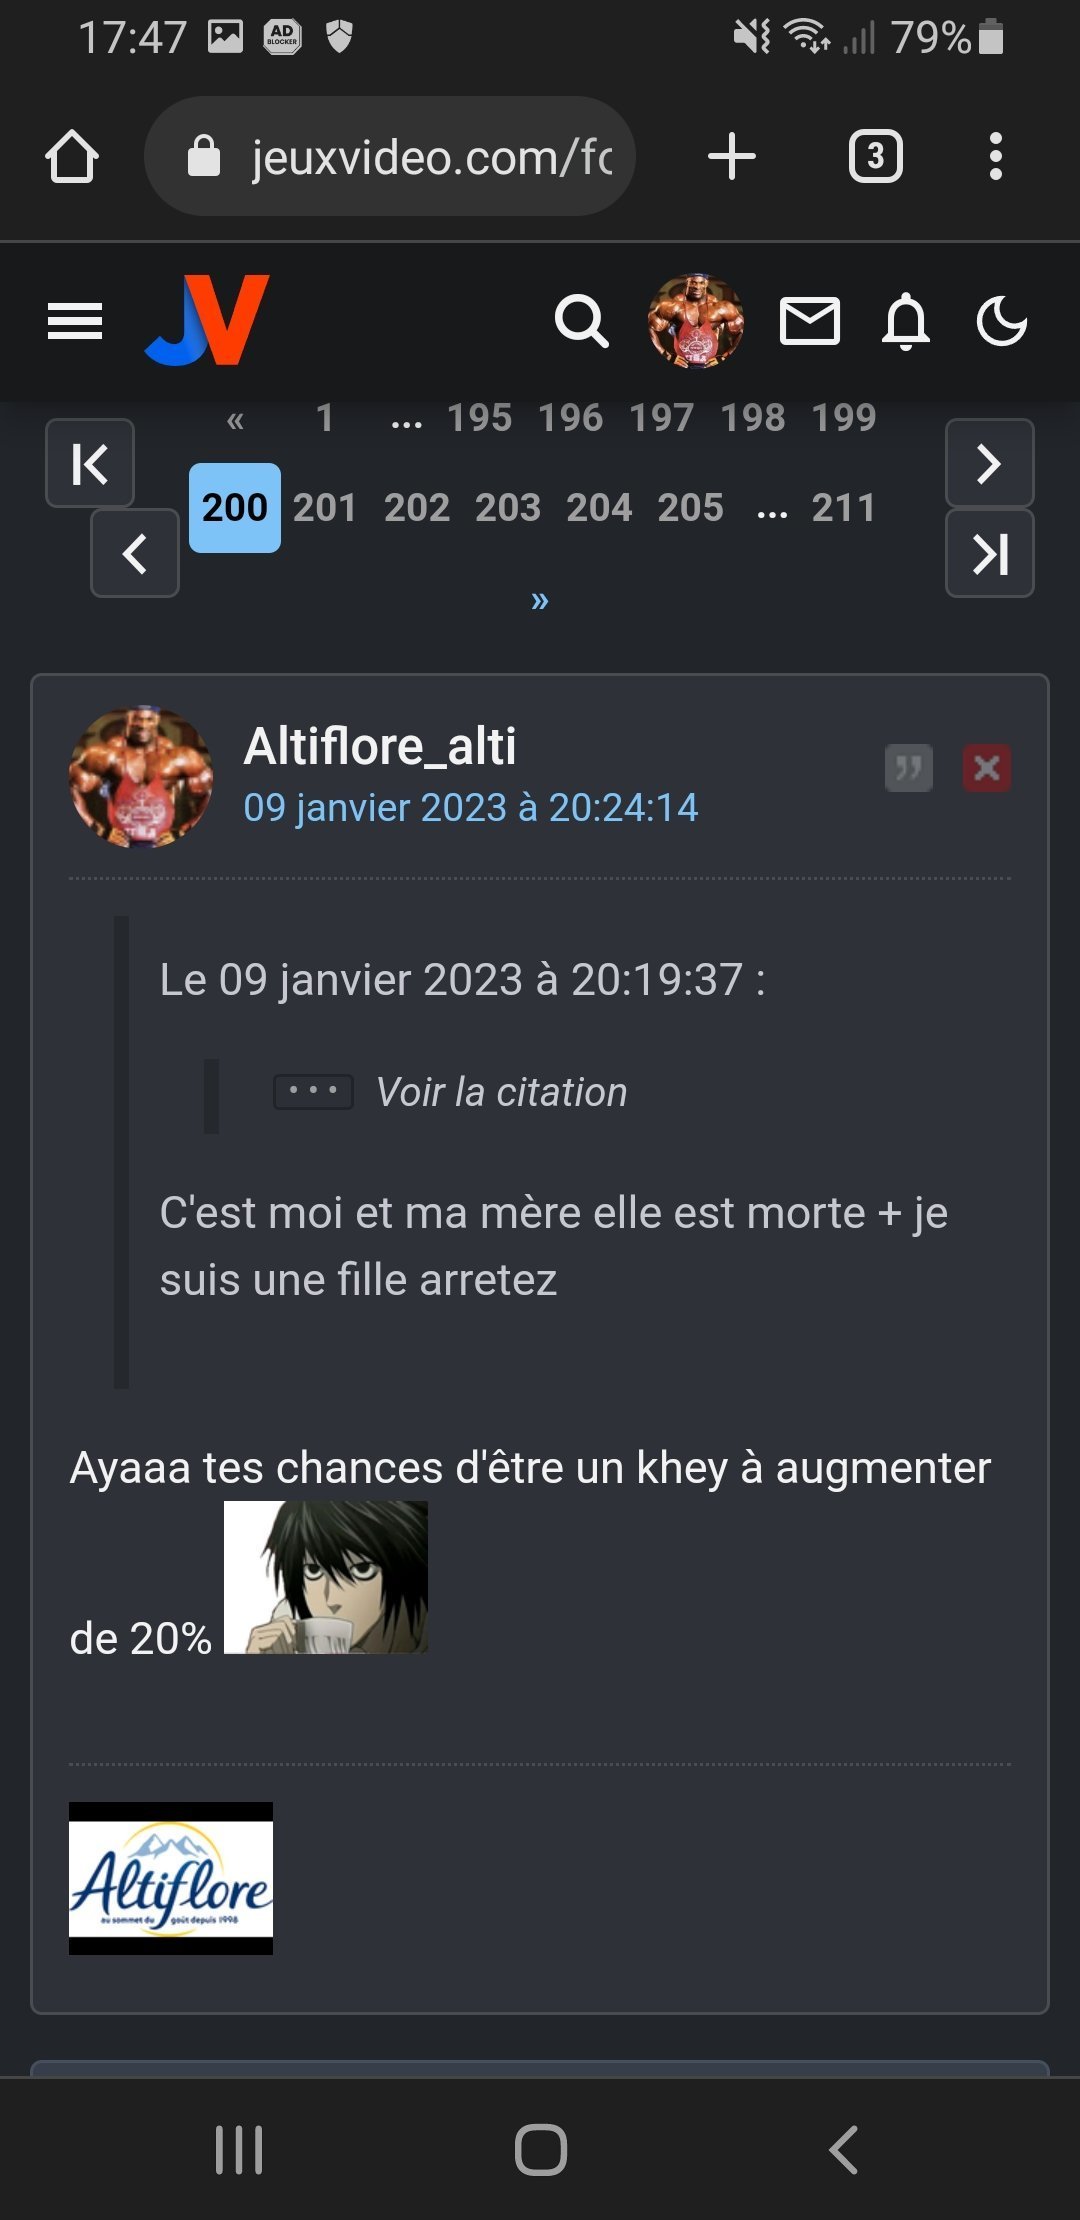Go to page 201
This screenshot has width=1080, height=2220.
(x=325, y=507)
